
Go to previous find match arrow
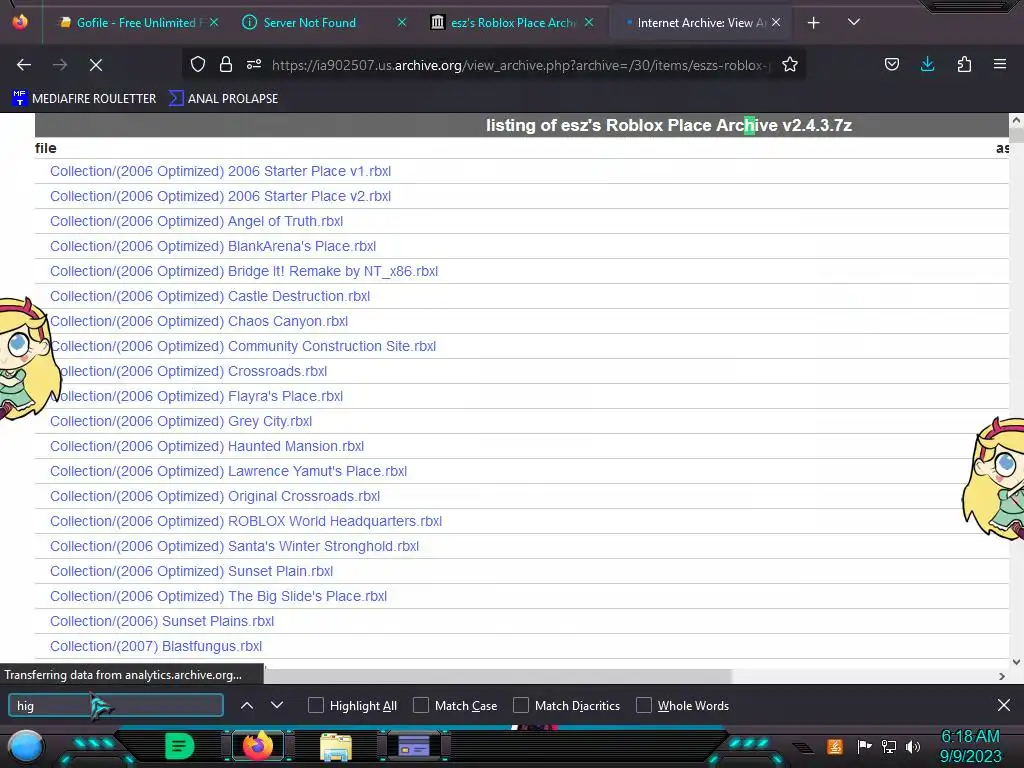[247, 705]
